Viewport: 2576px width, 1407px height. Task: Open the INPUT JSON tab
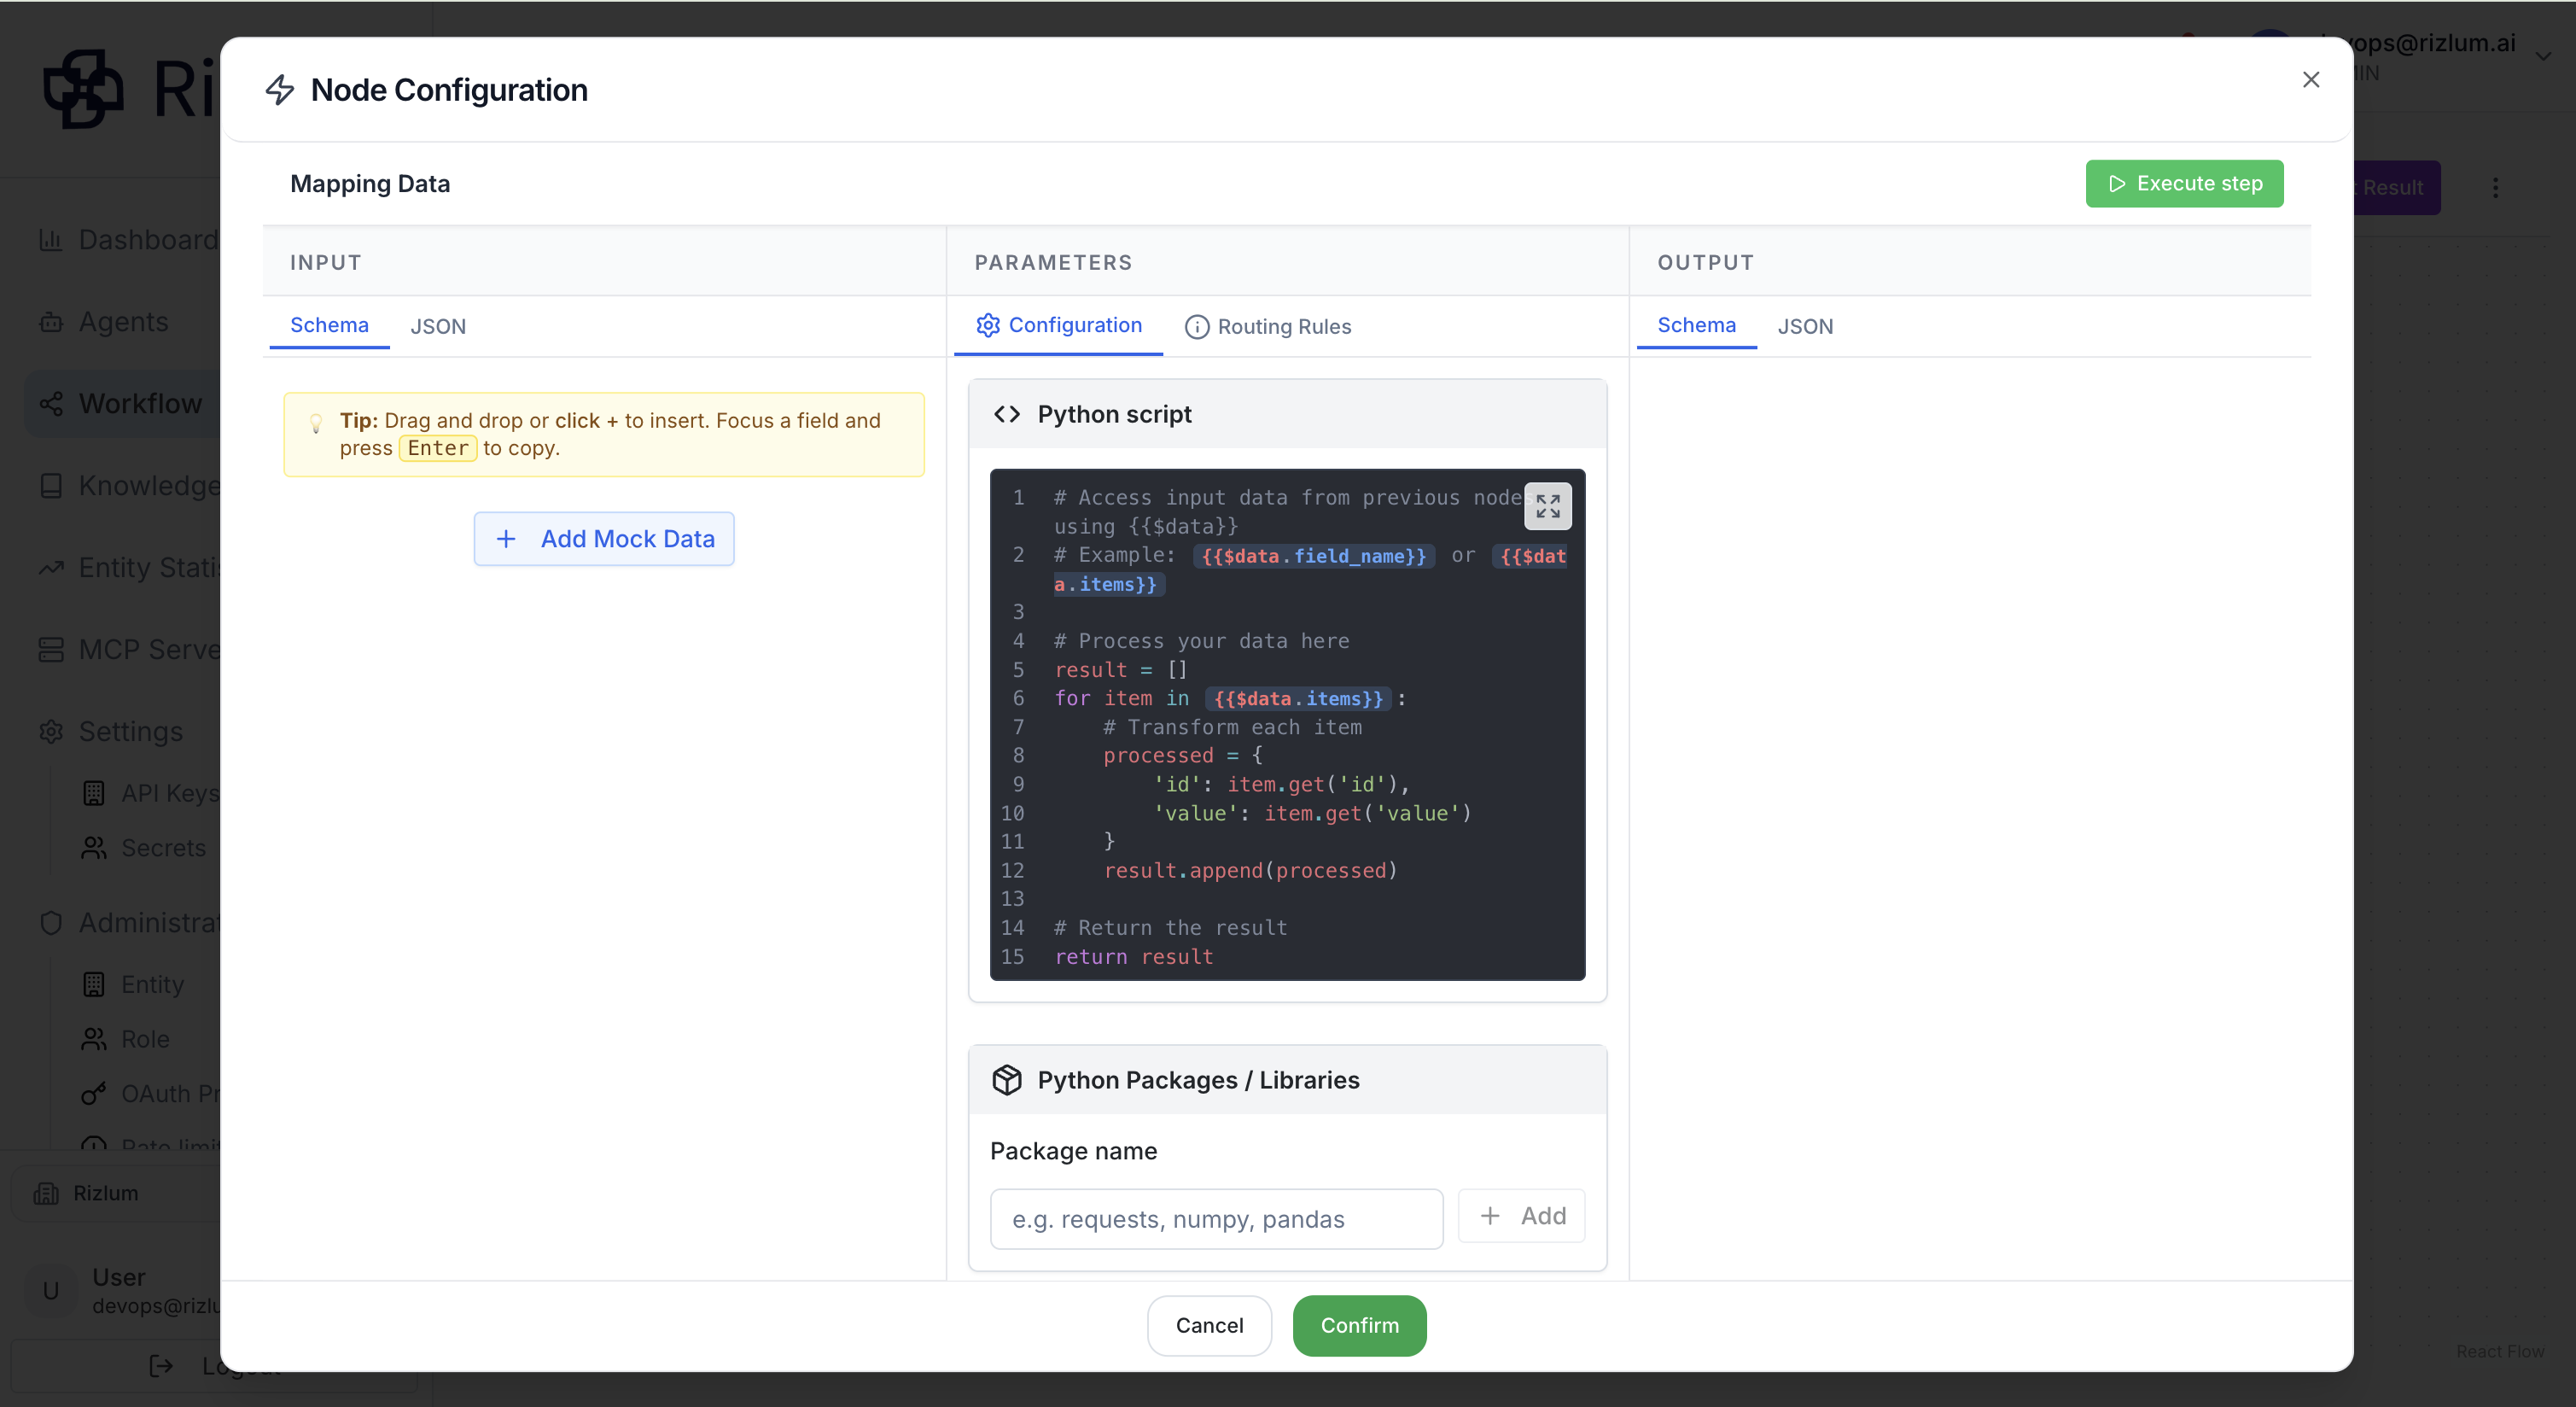coord(438,326)
